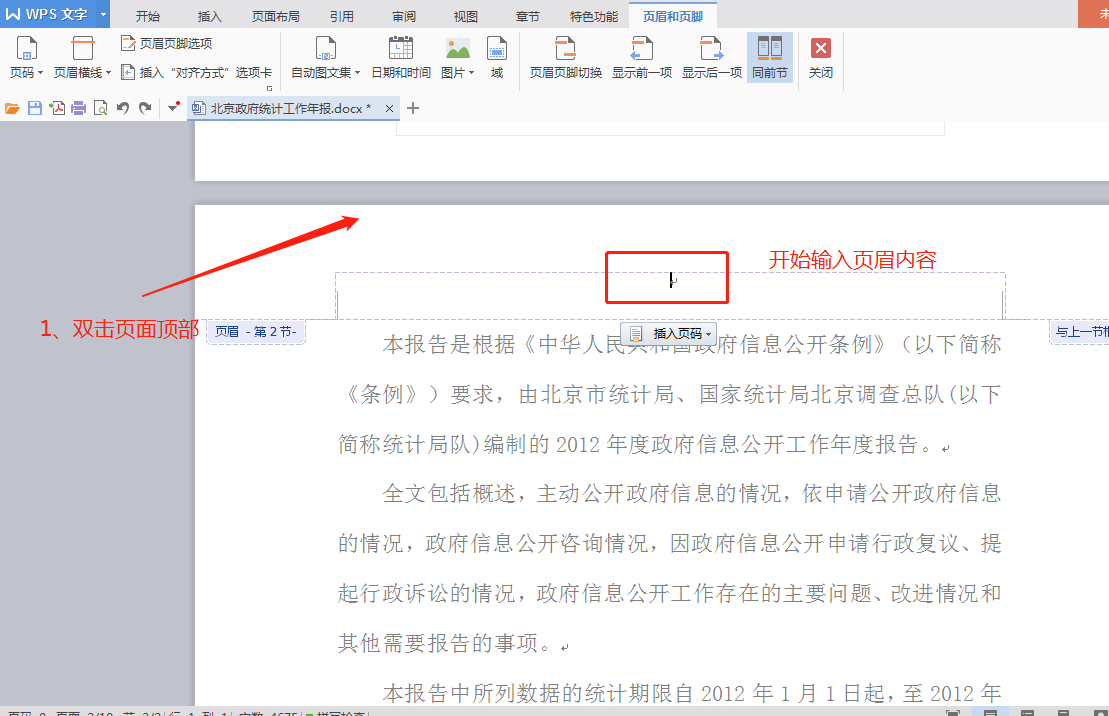Switch to the 视图 ribbon tab
This screenshot has width=1109, height=716.
[x=465, y=16]
